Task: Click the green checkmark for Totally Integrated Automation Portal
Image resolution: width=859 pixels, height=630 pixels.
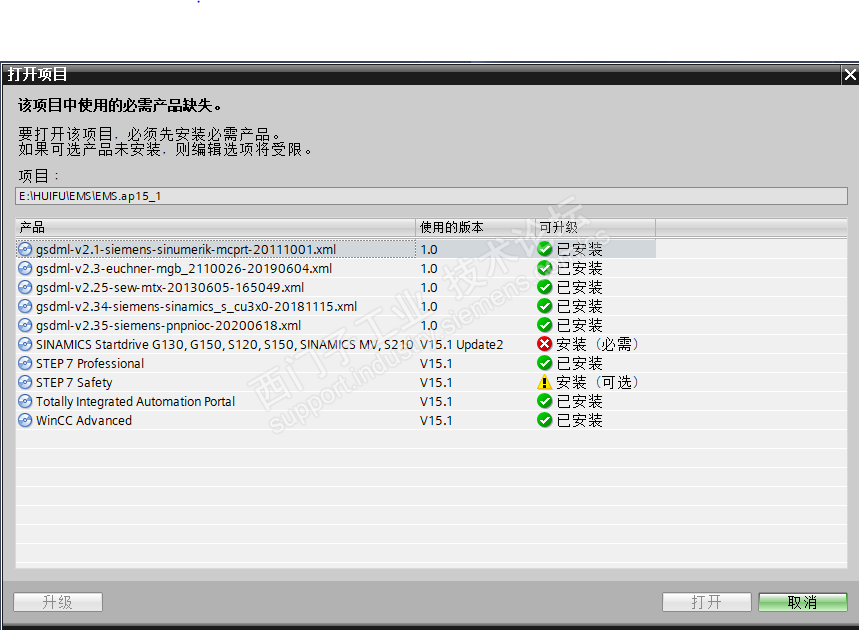Action: 545,401
